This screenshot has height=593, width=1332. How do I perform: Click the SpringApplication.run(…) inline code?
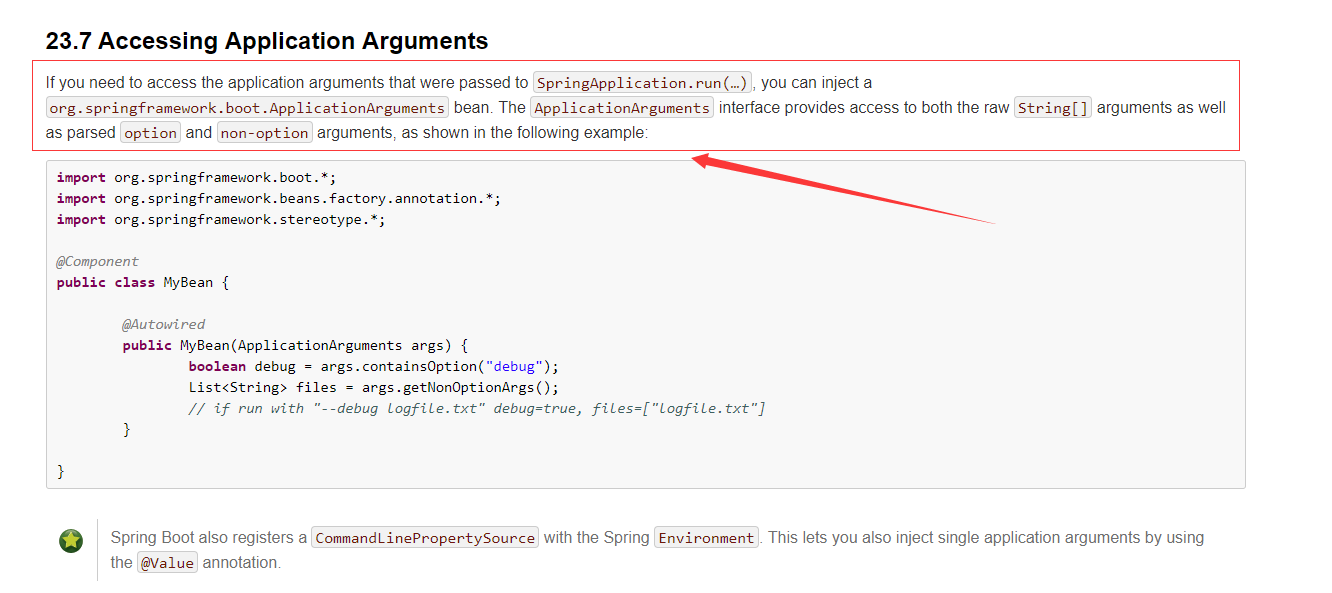(x=643, y=83)
